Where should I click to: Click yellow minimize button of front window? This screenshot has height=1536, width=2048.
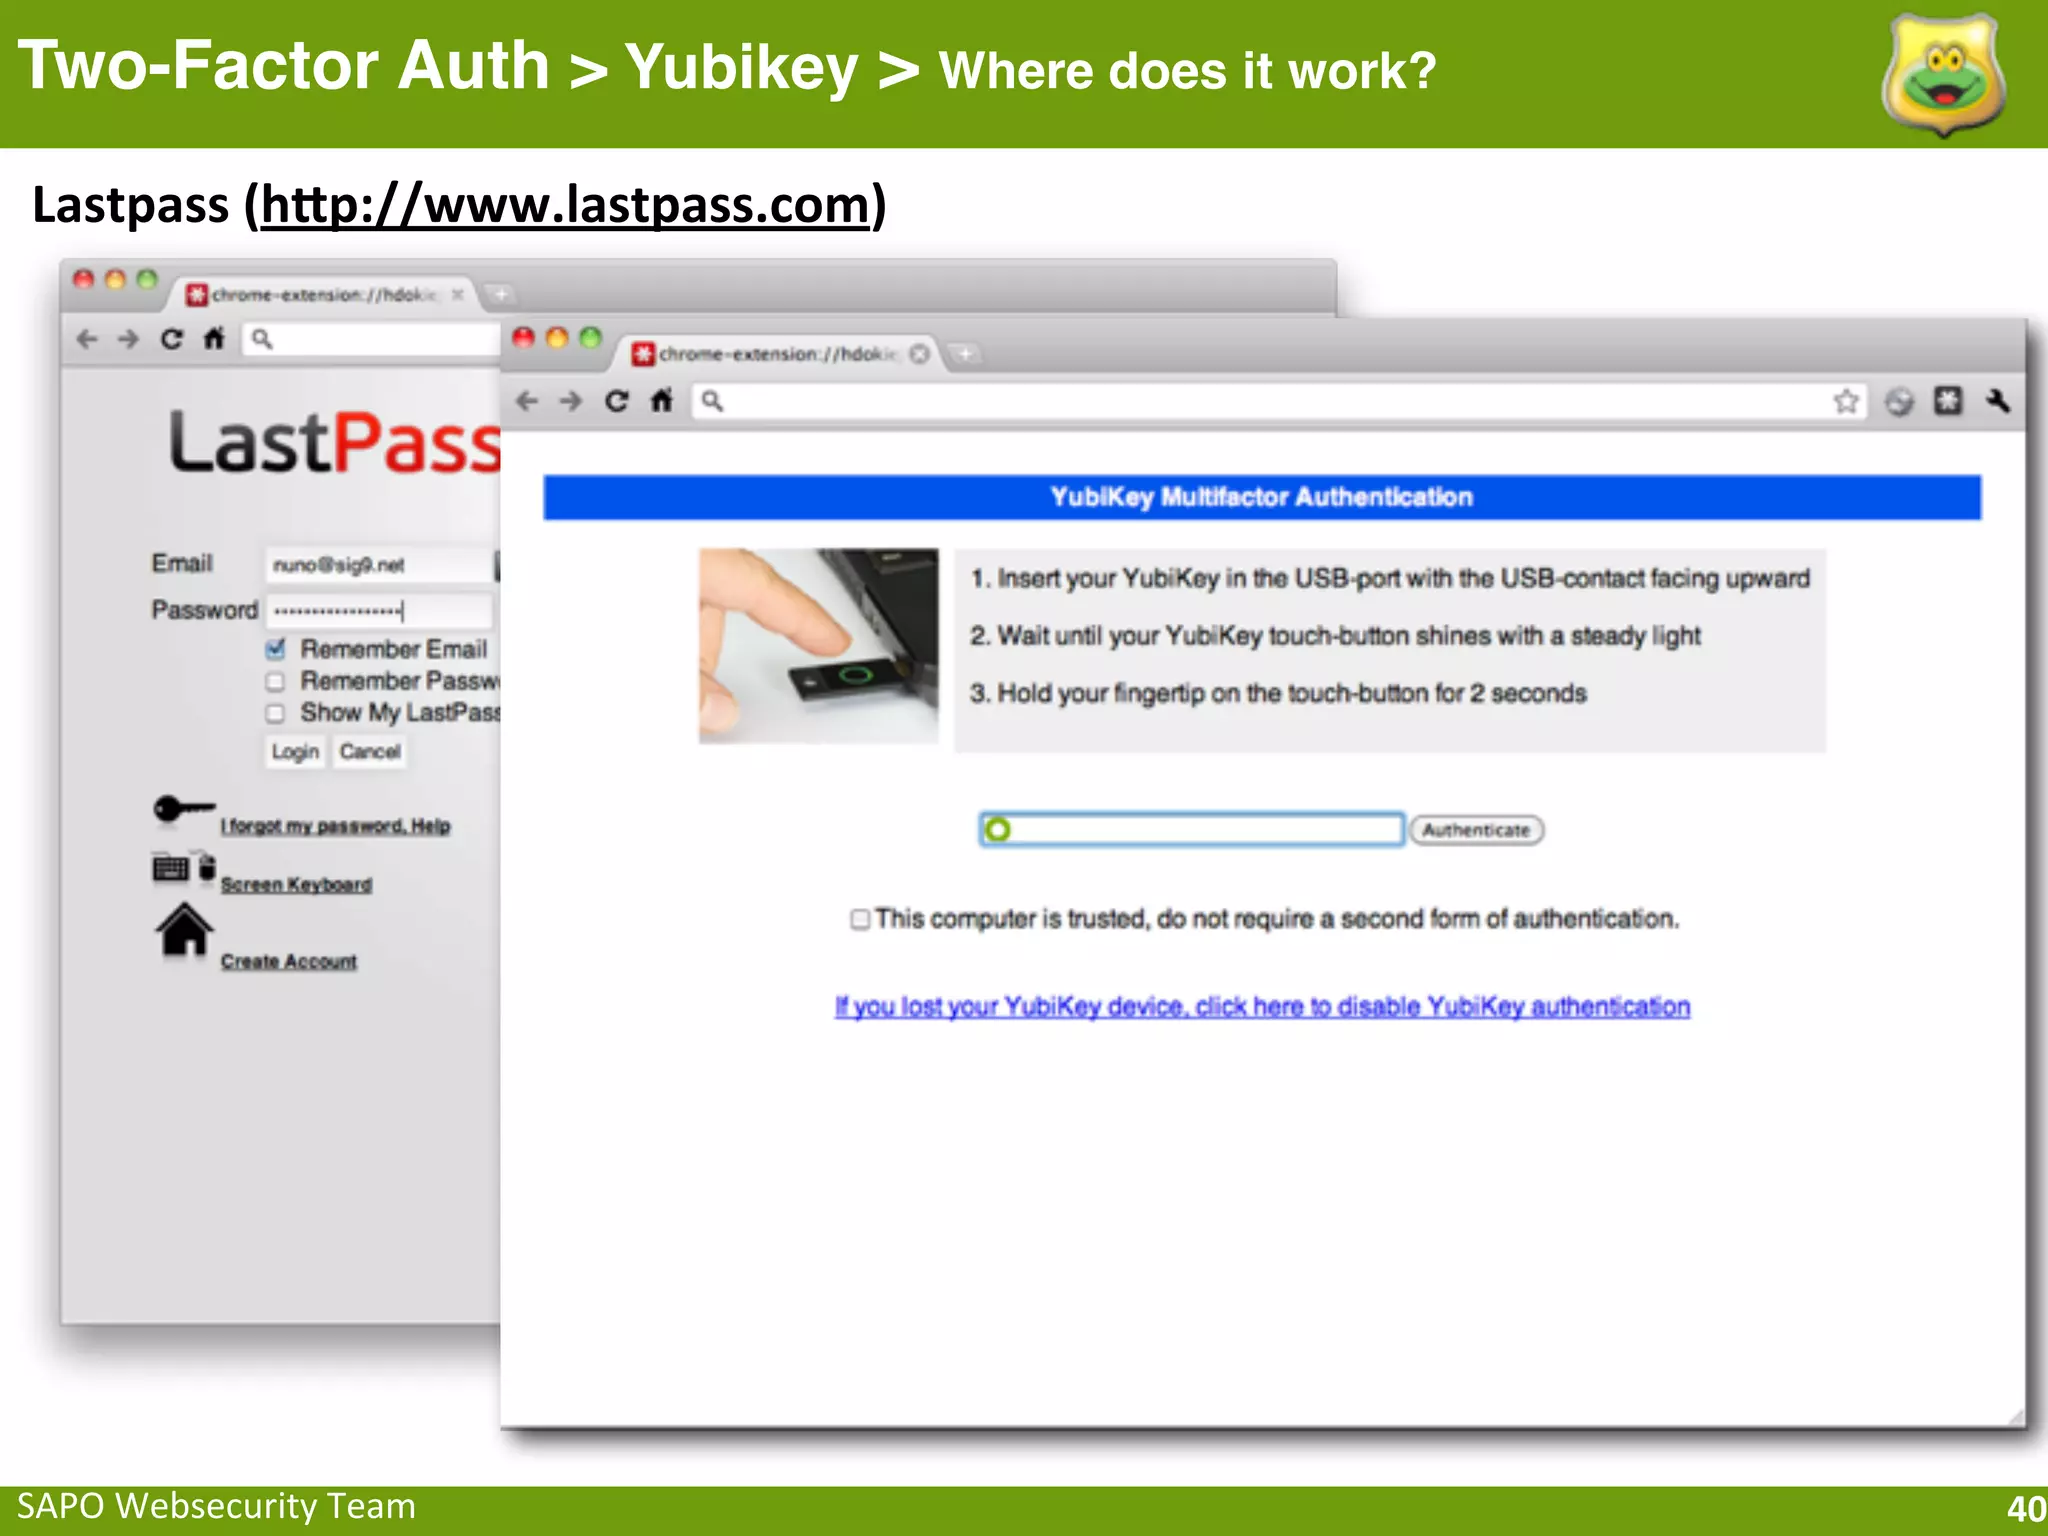pos(557,338)
